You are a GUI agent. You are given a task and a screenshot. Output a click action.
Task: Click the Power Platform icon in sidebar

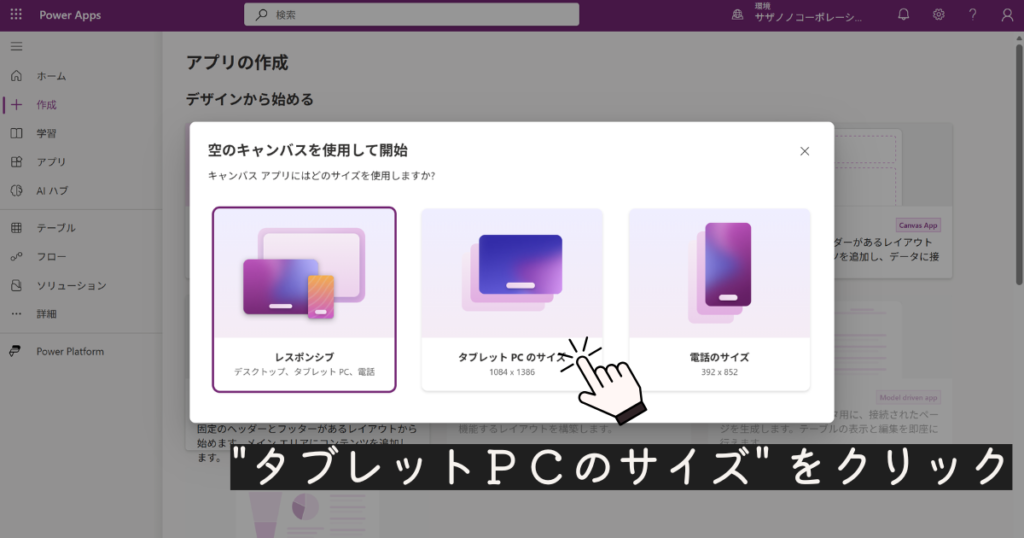pos(16,351)
